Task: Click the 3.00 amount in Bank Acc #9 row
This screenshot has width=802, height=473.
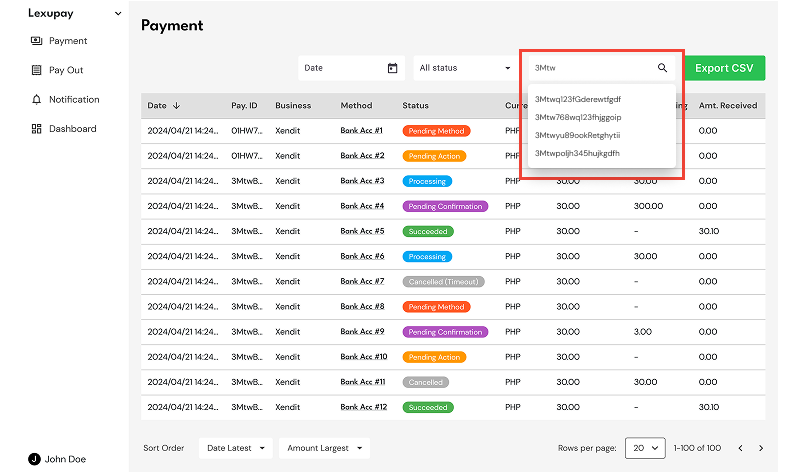Action: (642, 331)
